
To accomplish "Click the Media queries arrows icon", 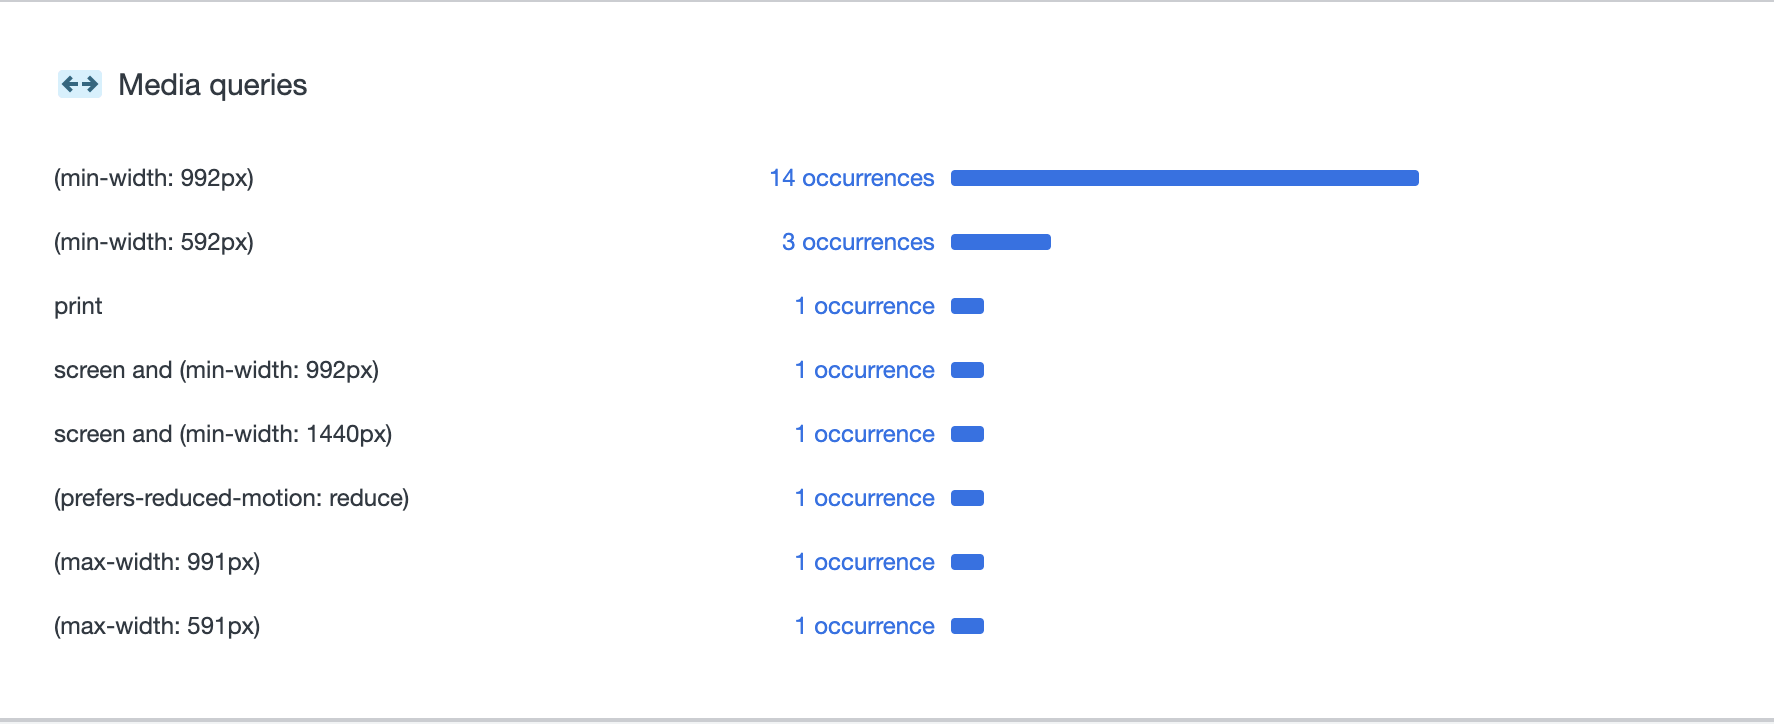I will point(80,84).
